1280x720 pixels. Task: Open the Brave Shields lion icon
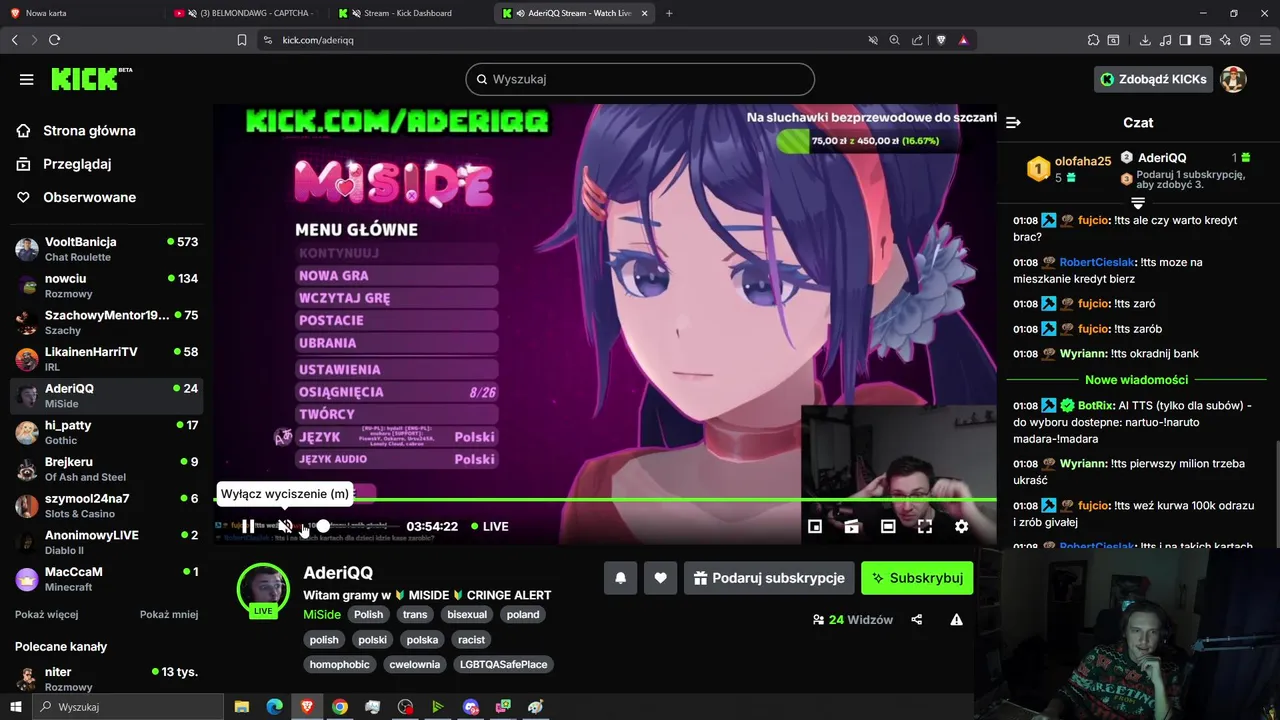[941, 40]
